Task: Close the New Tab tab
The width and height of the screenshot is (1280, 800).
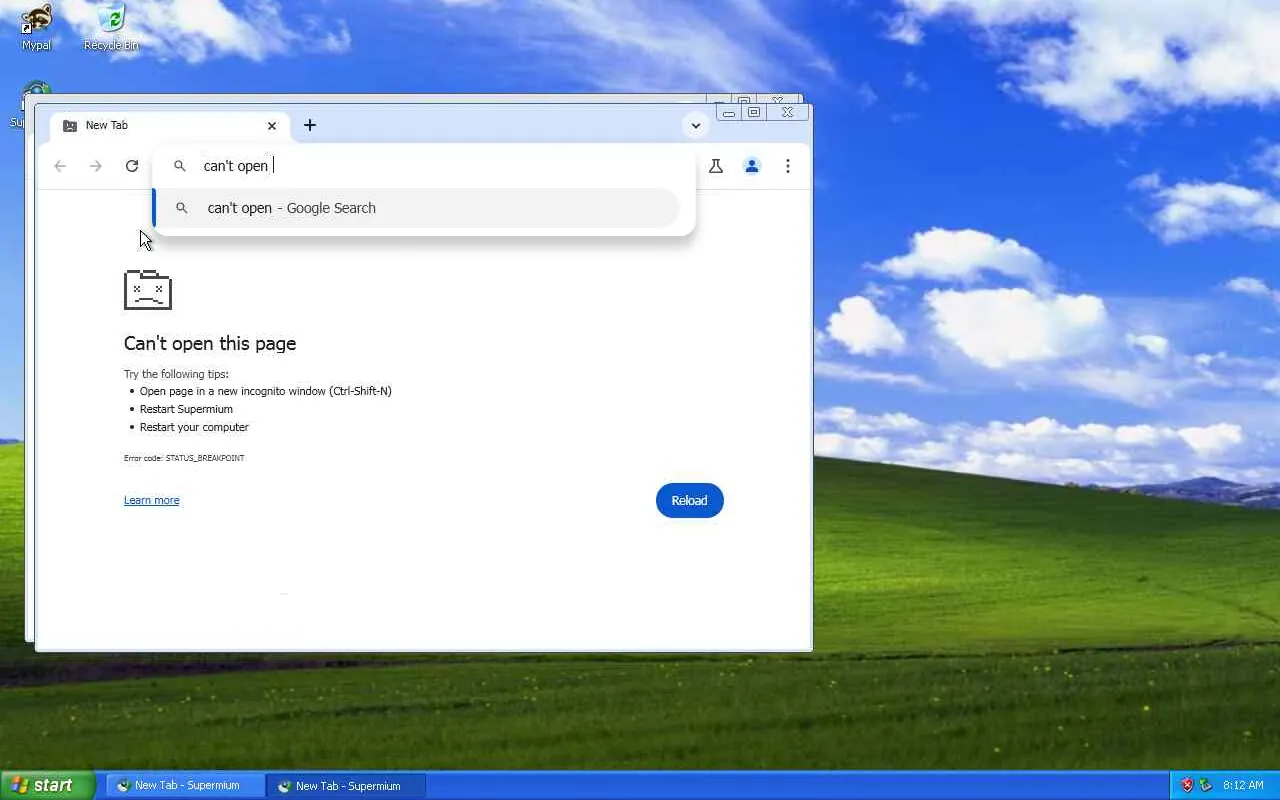Action: (x=272, y=126)
